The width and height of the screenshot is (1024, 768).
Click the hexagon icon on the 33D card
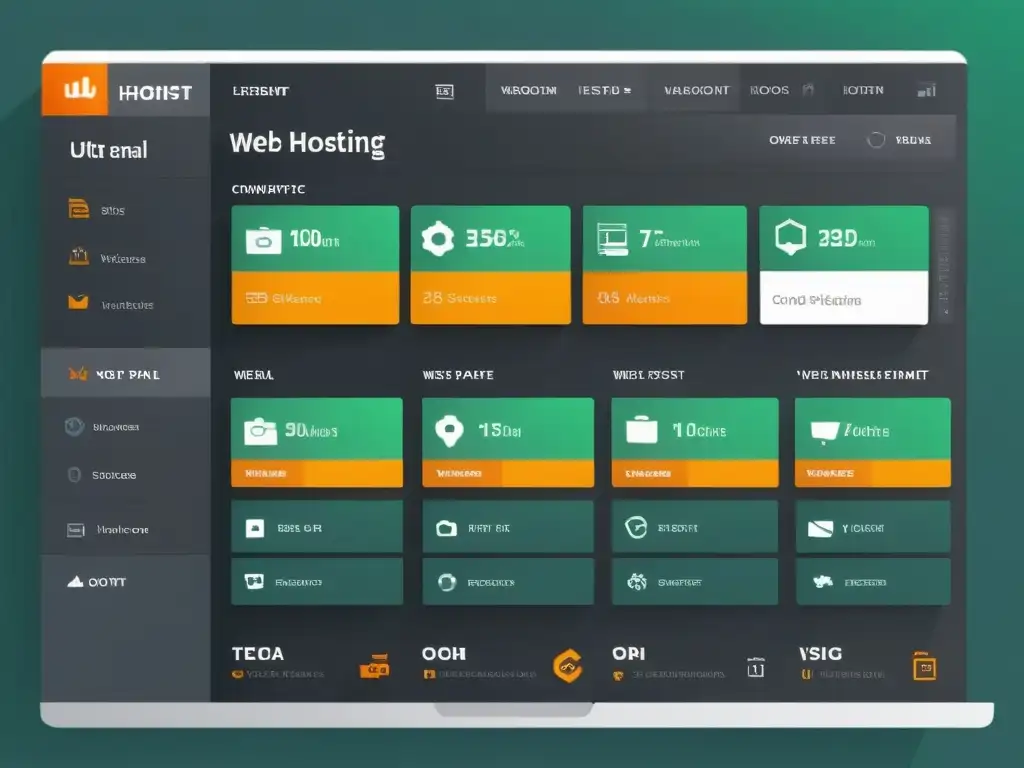[x=790, y=238]
